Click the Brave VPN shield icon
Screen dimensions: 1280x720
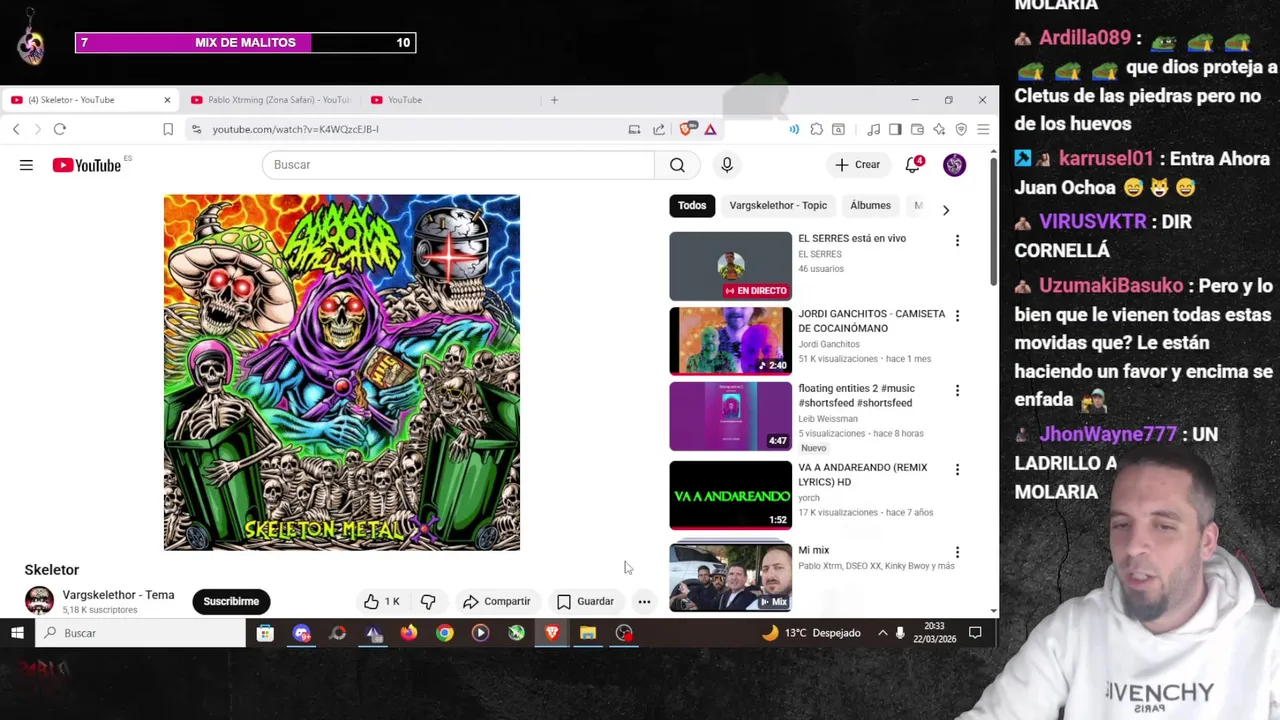(x=961, y=129)
